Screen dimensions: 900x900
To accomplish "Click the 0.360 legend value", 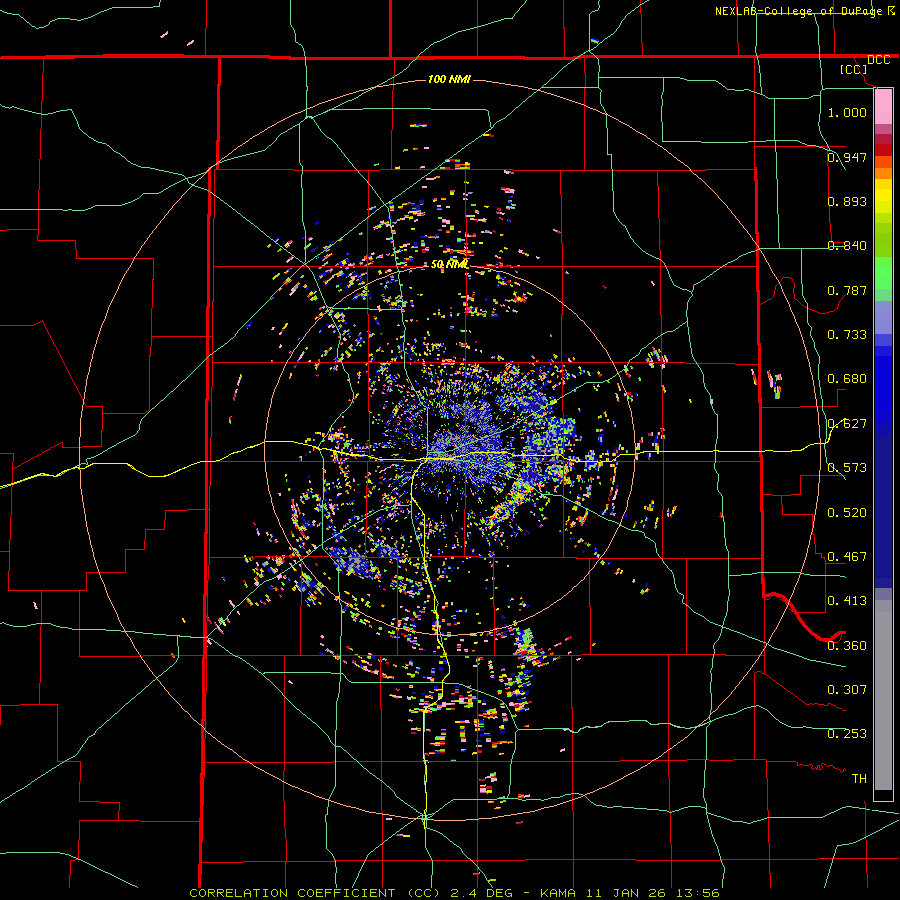I will coord(847,645).
